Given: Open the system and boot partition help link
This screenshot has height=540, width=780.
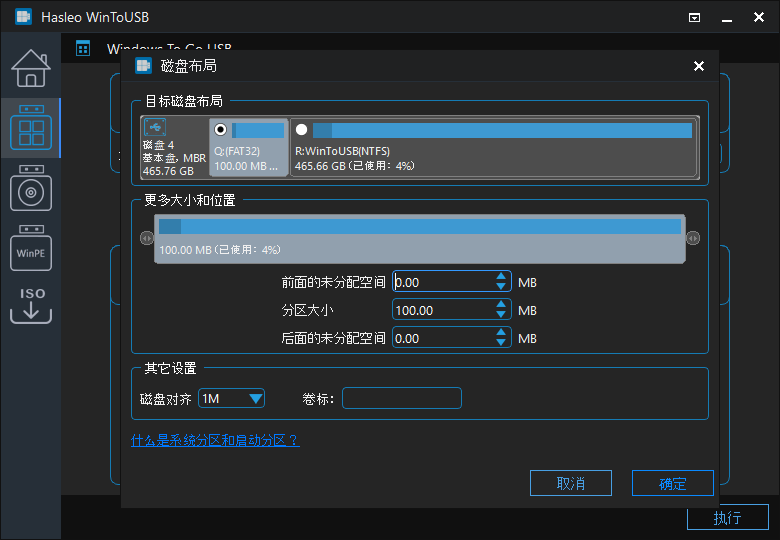Looking at the screenshot, I should coord(215,440).
